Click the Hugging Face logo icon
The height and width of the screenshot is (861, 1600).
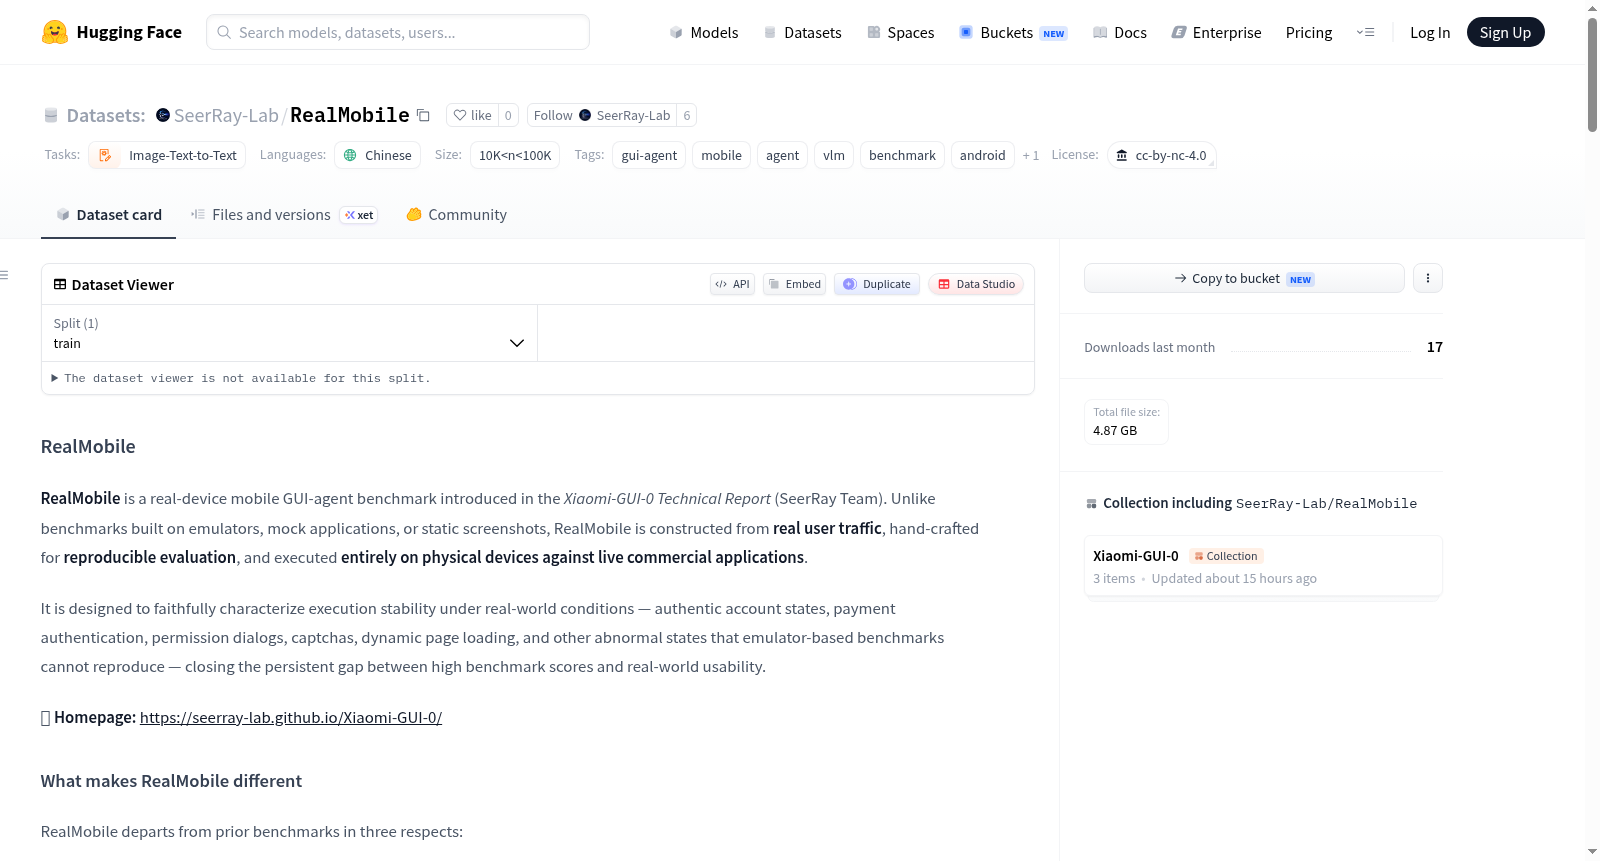pyautogui.click(x=55, y=32)
